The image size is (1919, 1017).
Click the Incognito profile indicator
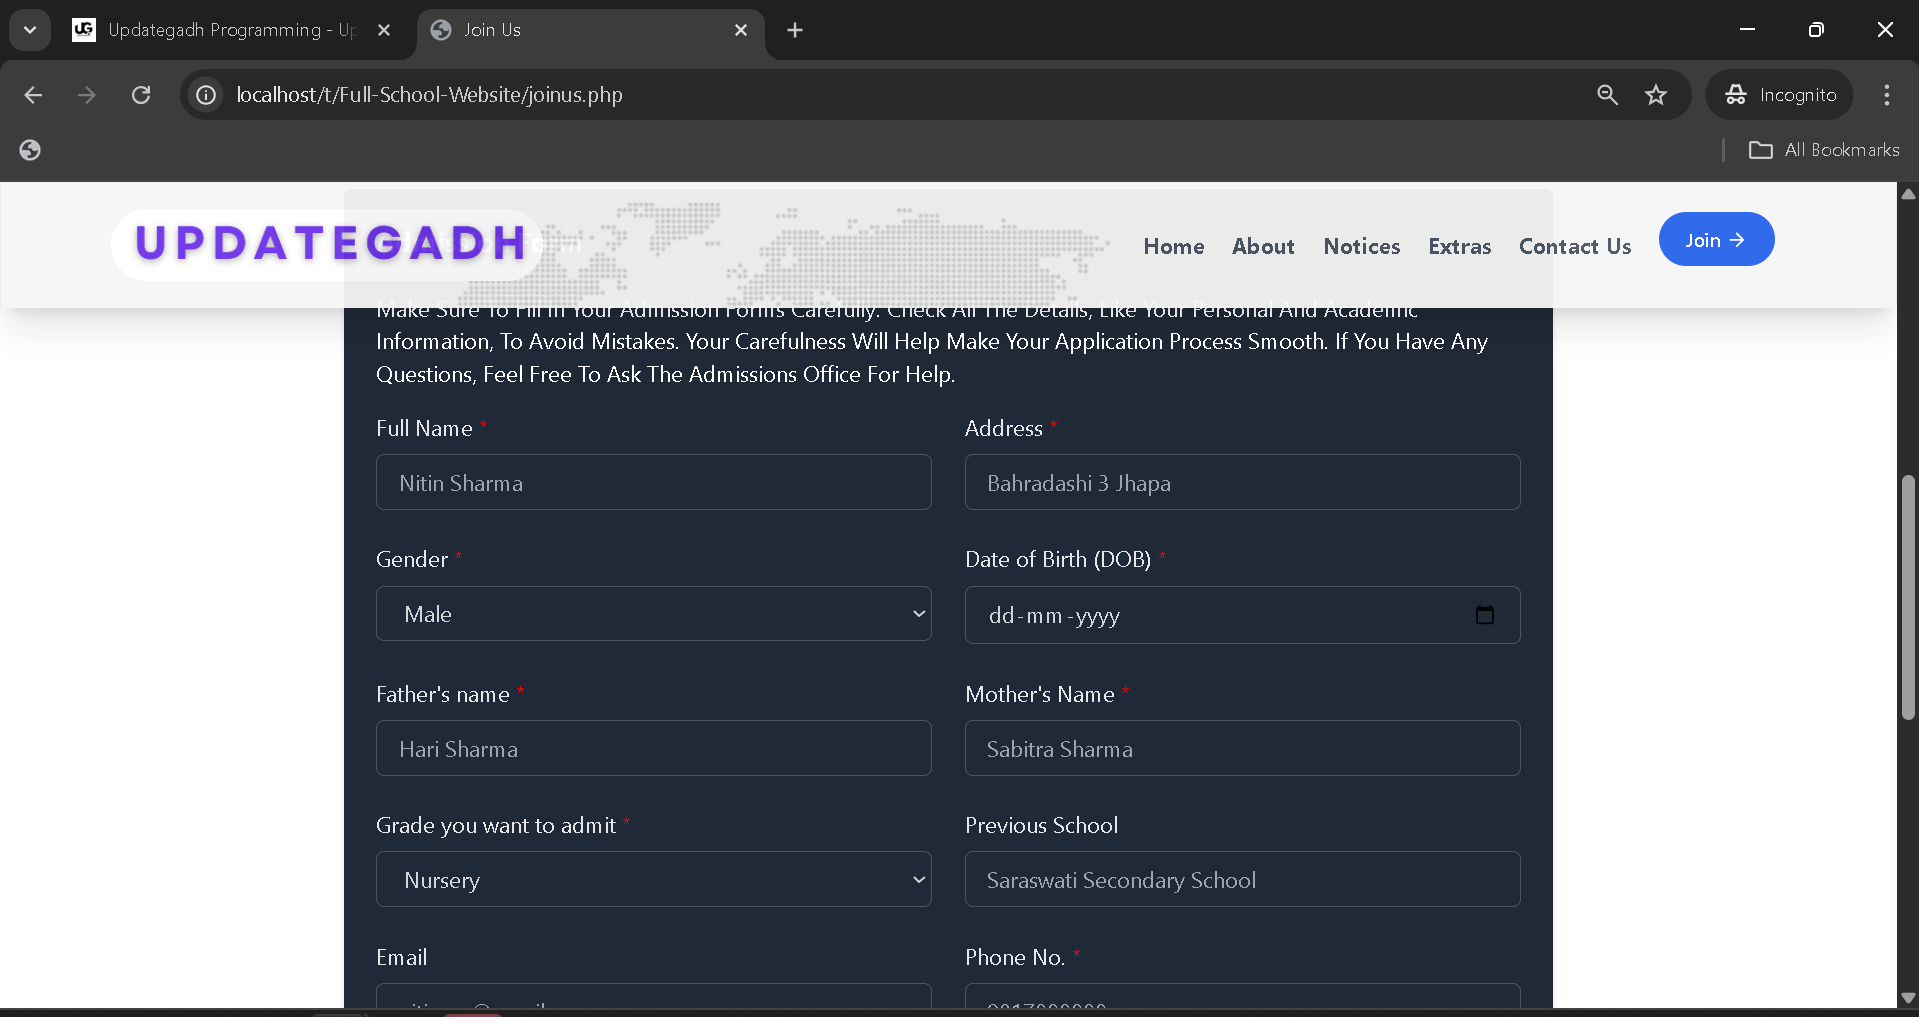tap(1780, 95)
